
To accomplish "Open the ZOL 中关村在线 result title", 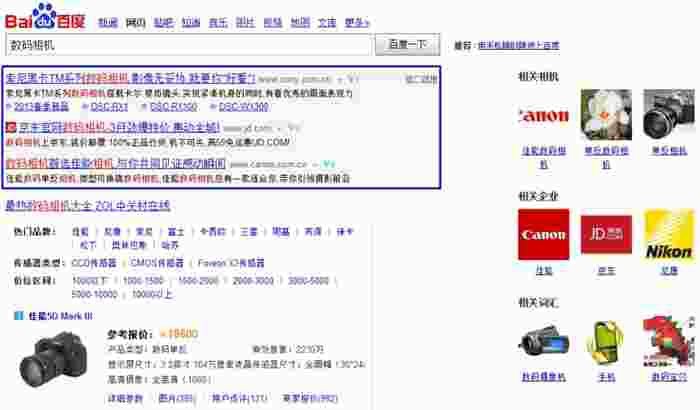I will [x=88, y=205].
